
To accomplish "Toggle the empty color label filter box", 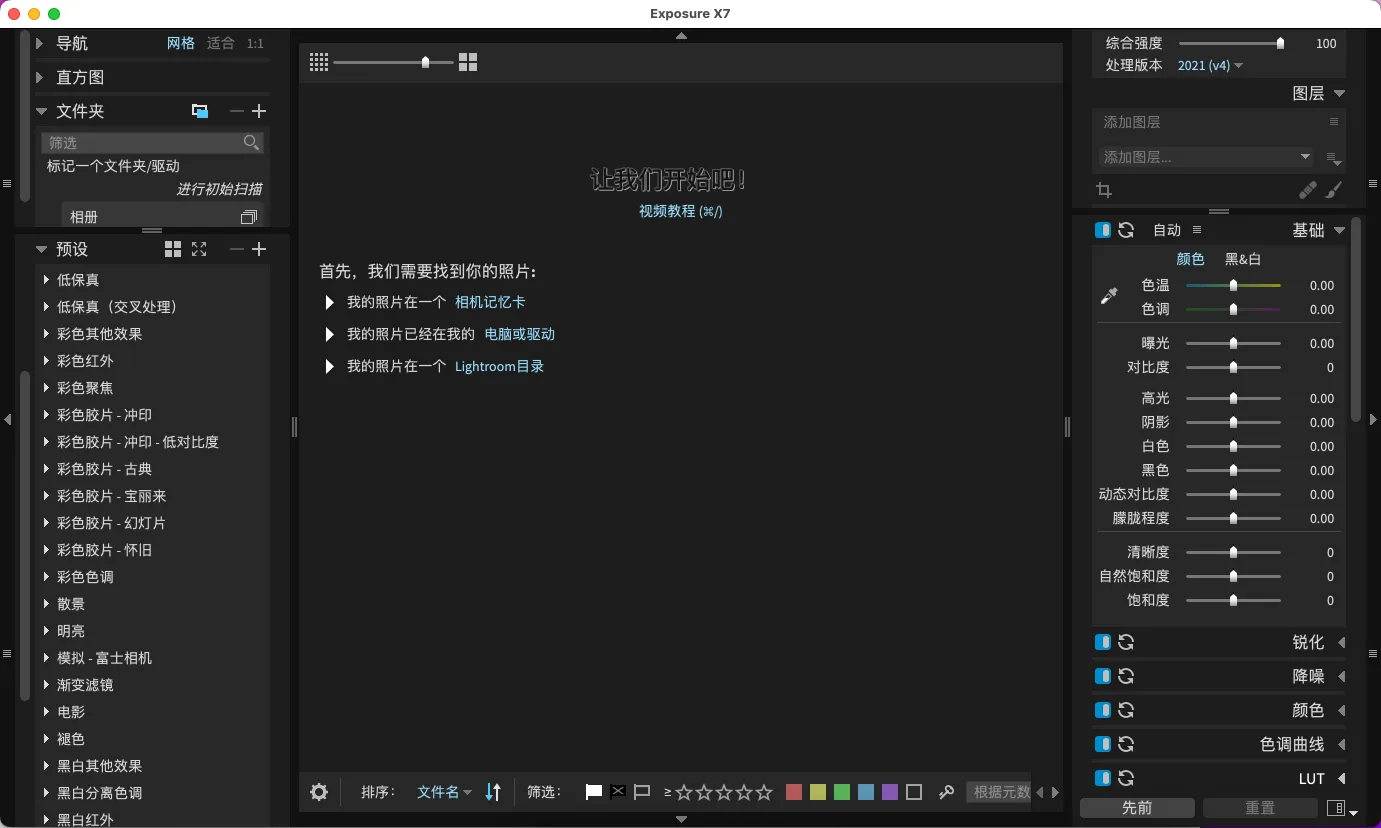I will [x=914, y=792].
